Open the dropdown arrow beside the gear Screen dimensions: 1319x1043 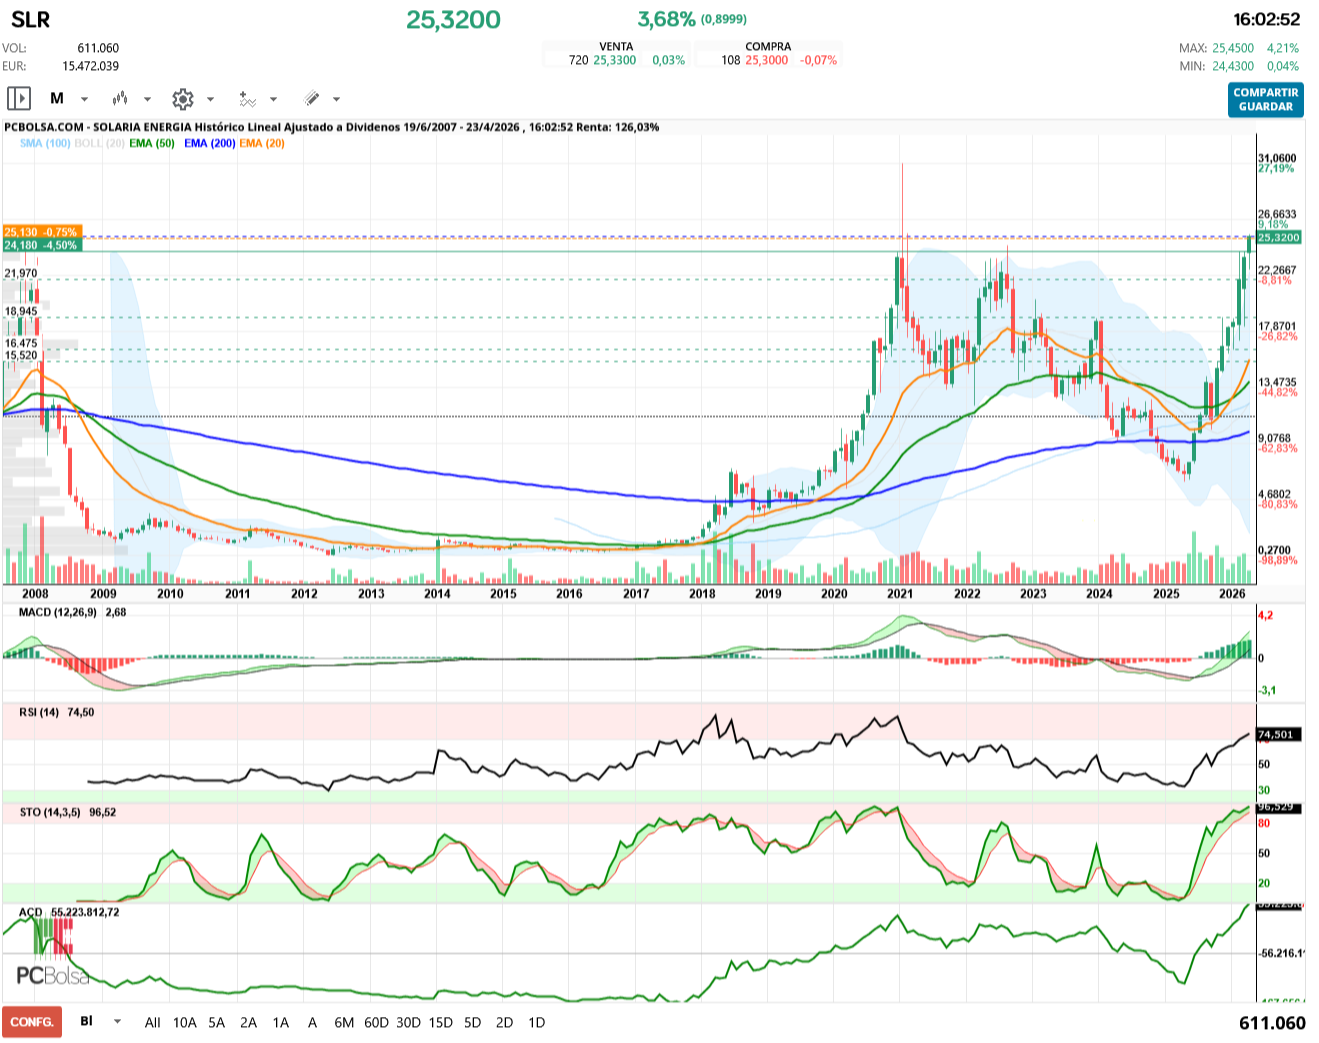pyautogui.click(x=210, y=100)
